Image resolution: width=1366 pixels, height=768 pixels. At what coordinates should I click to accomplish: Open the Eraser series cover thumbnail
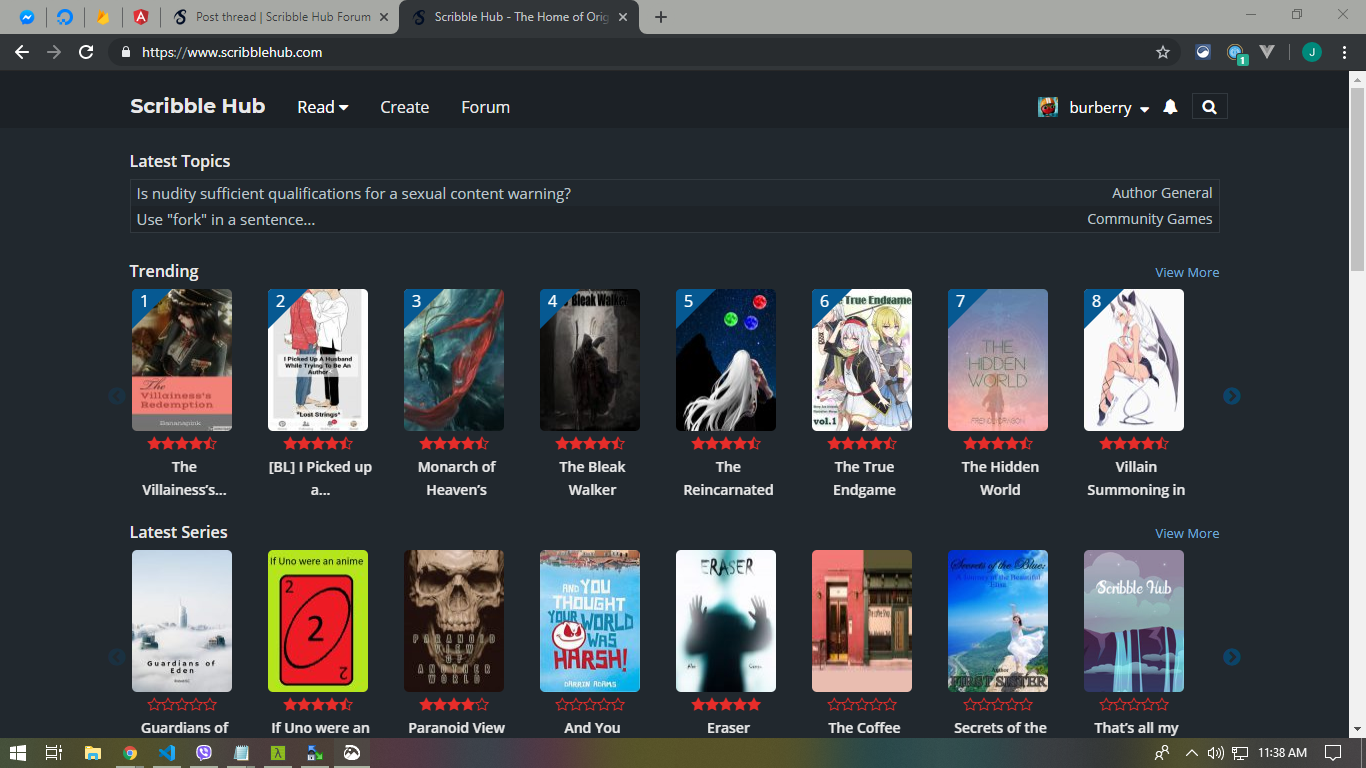(x=726, y=620)
